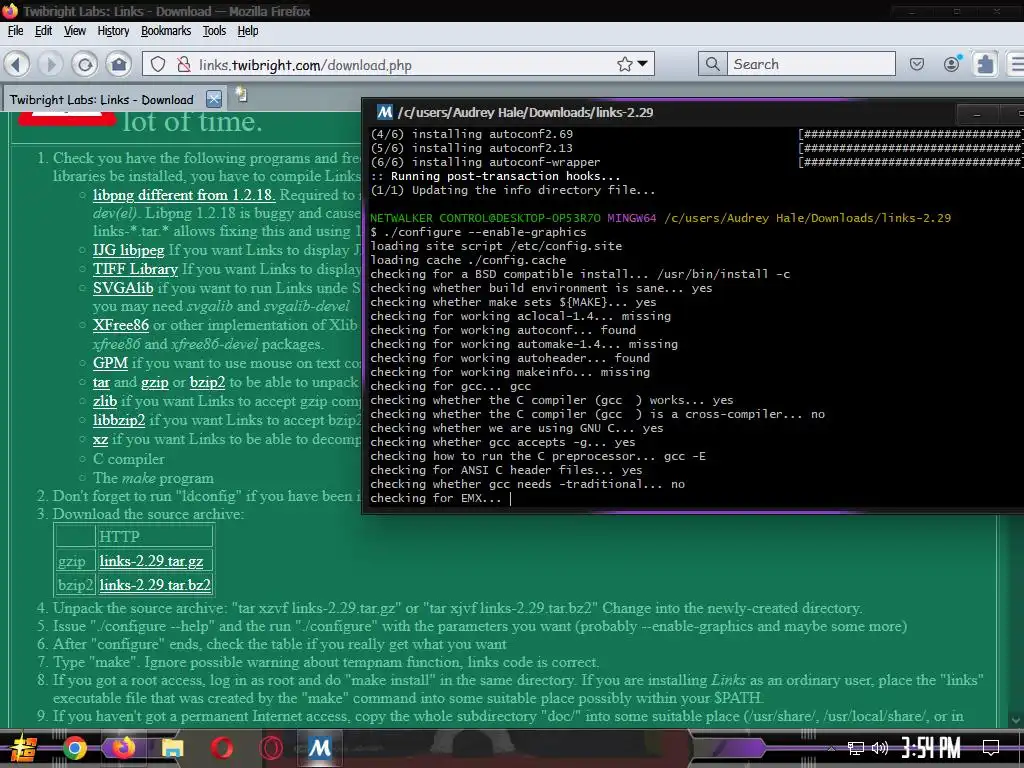This screenshot has height=768, width=1024.
Task: Open the Firefox home page icon
Action: (x=119, y=64)
